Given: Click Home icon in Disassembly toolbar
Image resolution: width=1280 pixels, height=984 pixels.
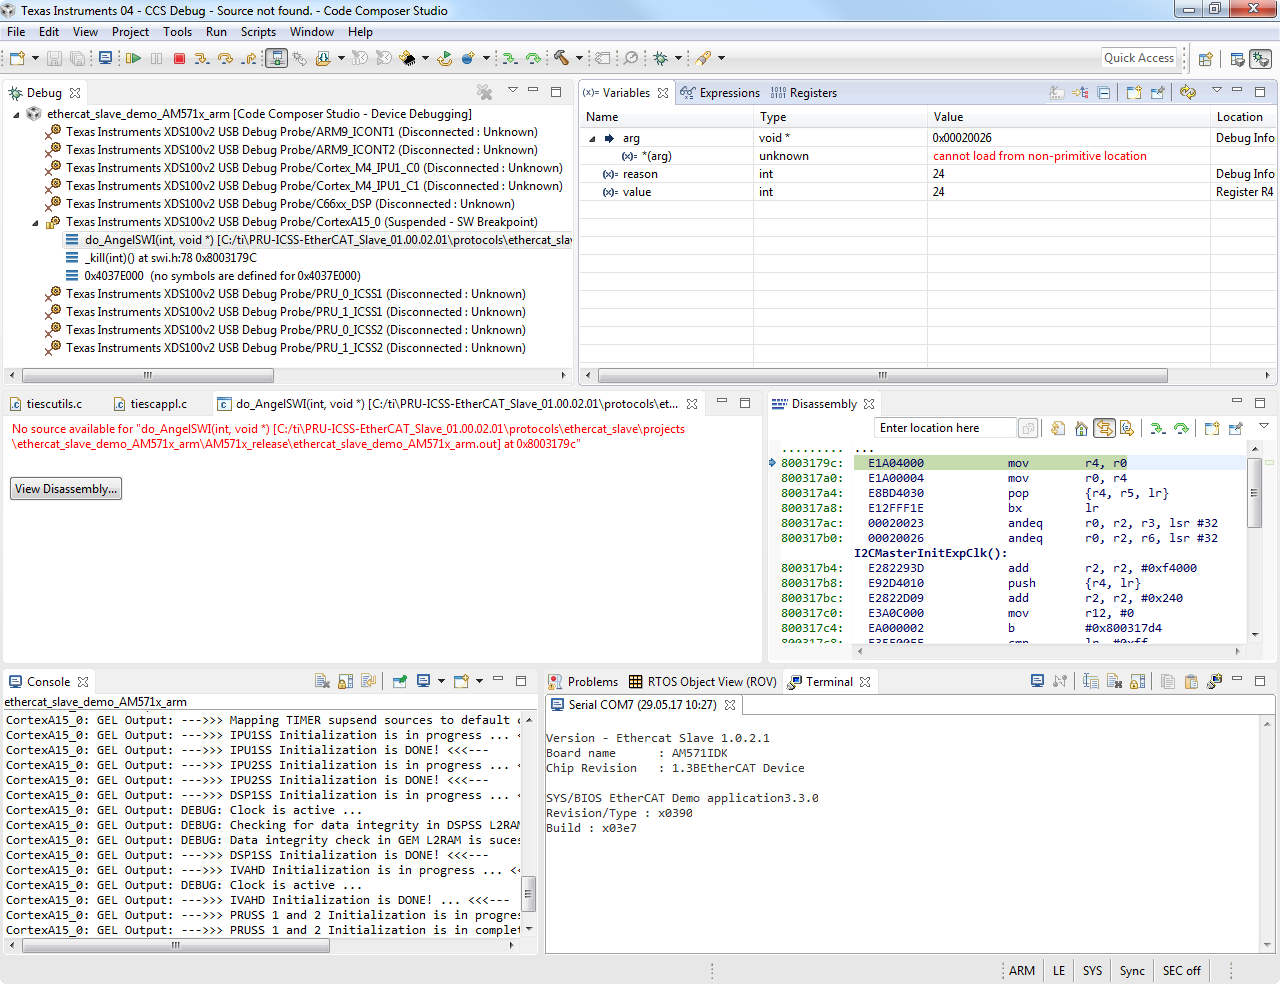Looking at the screenshot, I should coord(1081,429).
